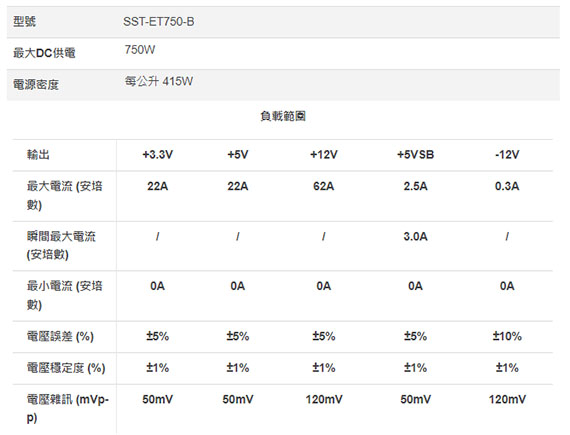Click the 負載範圍 section heading

tap(283, 116)
